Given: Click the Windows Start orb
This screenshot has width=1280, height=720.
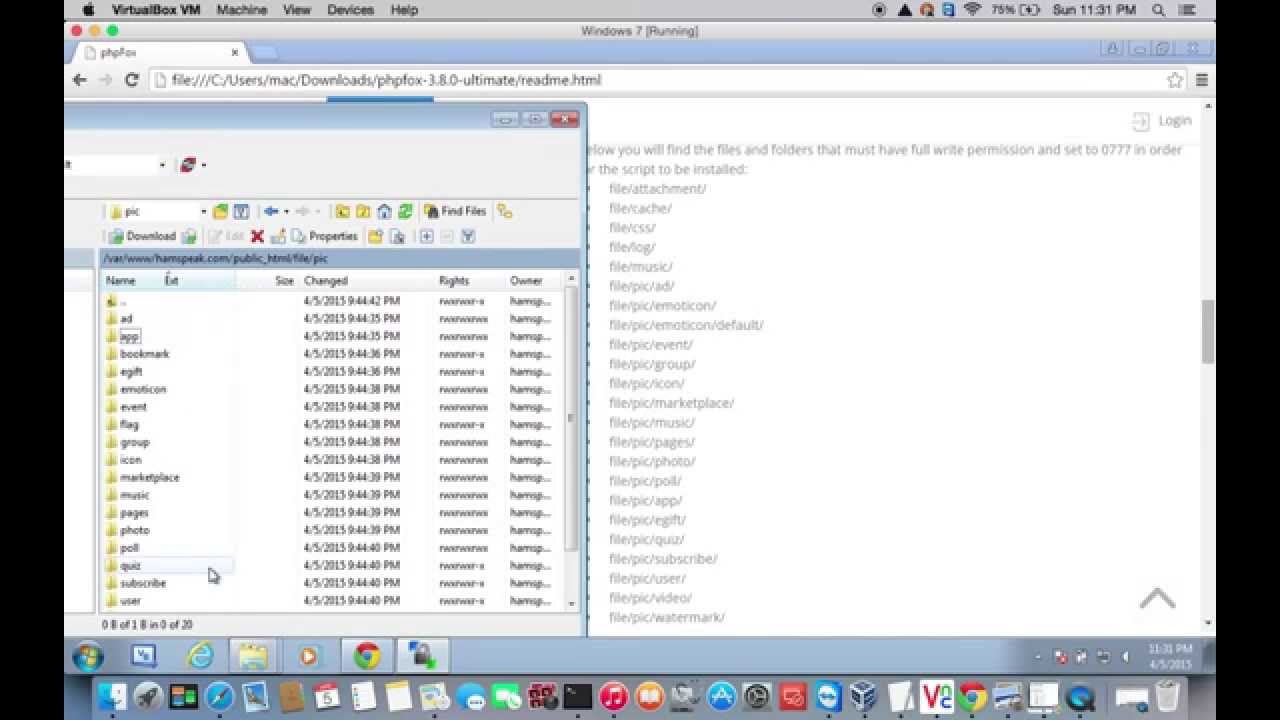Looking at the screenshot, I should click(x=88, y=656).
